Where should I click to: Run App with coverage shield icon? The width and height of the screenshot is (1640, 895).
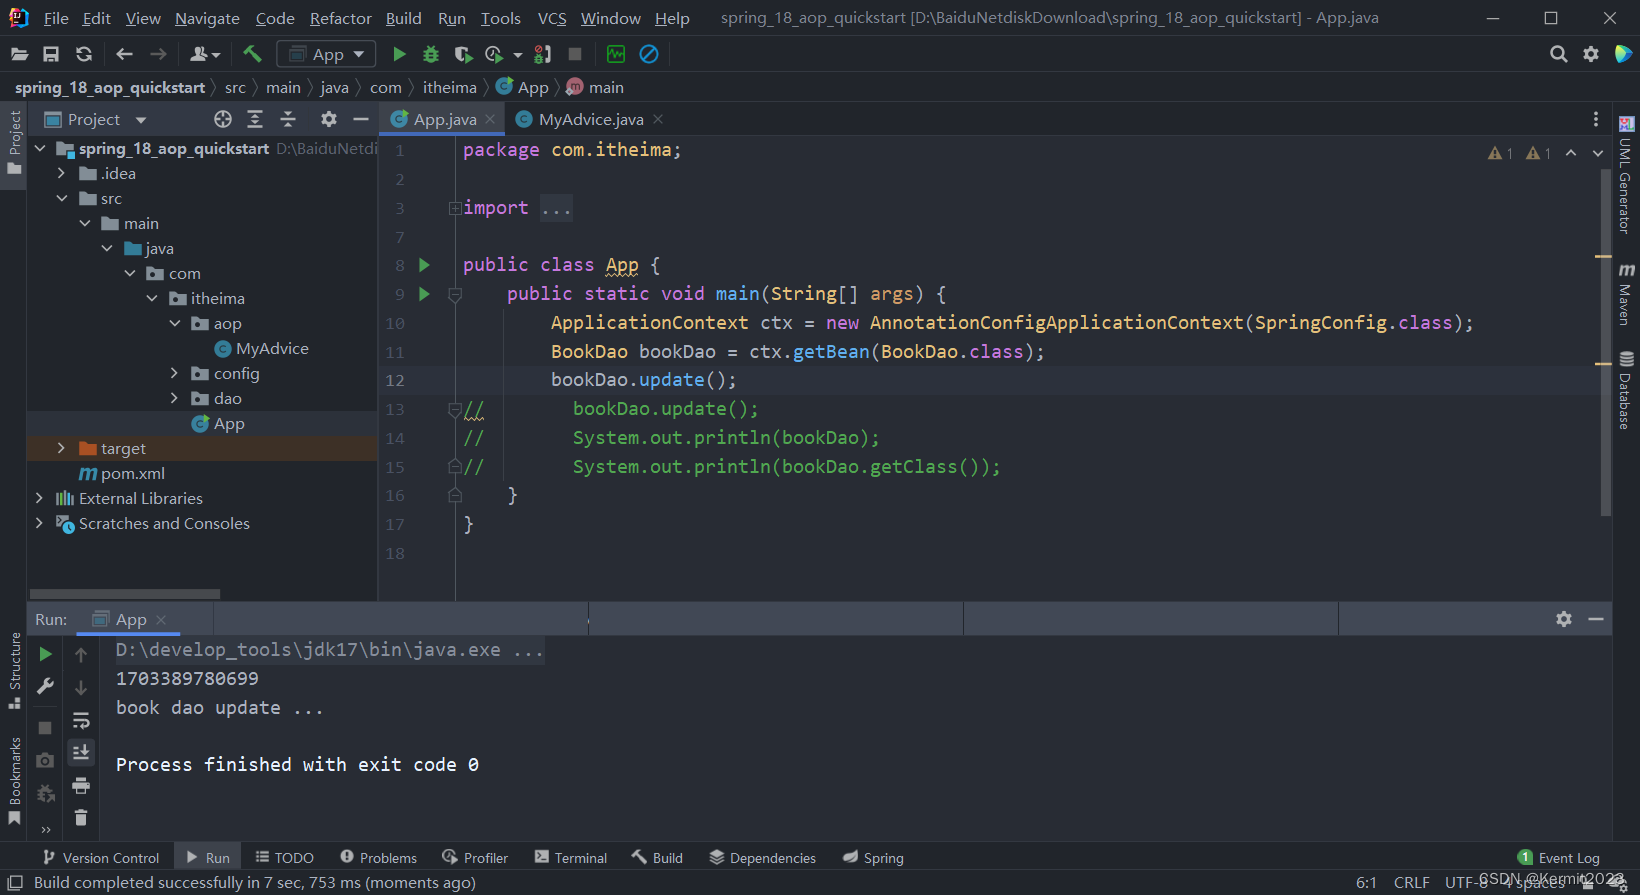[x=462, y=54]
